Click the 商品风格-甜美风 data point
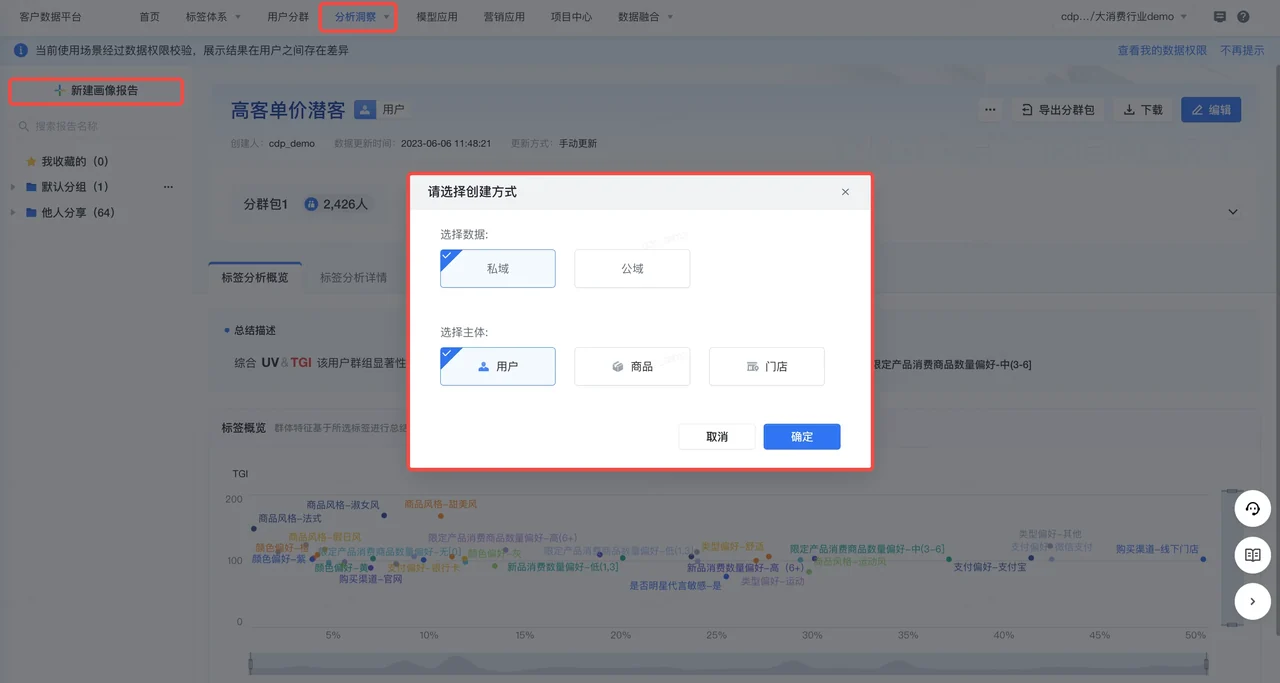1280x683 pixels. tap(440, 516)
